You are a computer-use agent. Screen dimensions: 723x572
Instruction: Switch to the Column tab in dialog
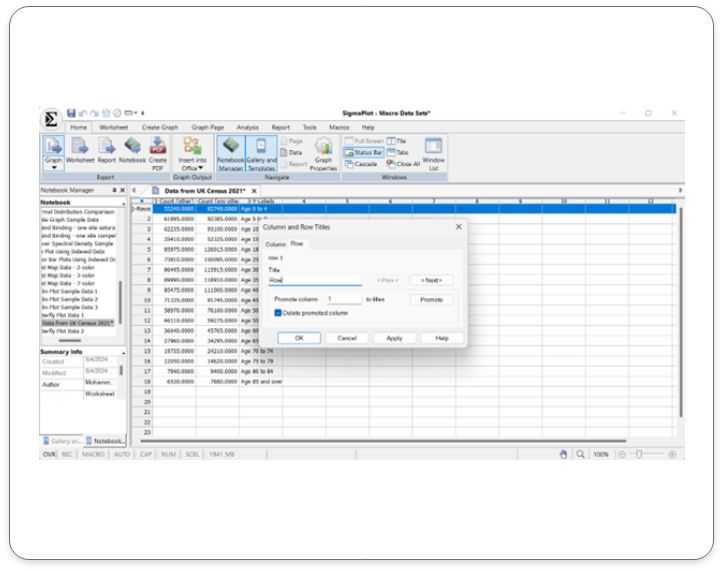pos(275,244)
